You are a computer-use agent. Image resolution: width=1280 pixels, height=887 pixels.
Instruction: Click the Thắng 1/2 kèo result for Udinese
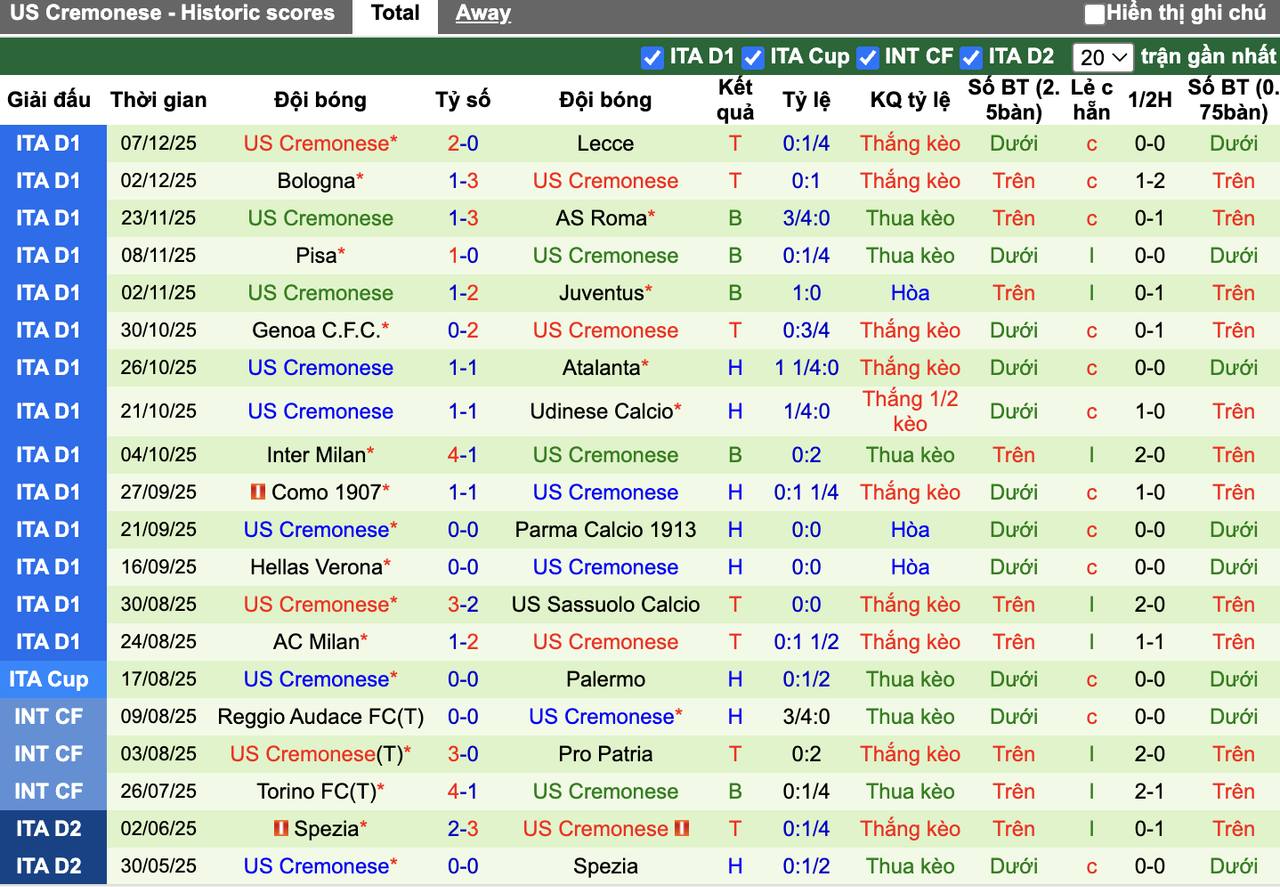[x=910, y=411]
